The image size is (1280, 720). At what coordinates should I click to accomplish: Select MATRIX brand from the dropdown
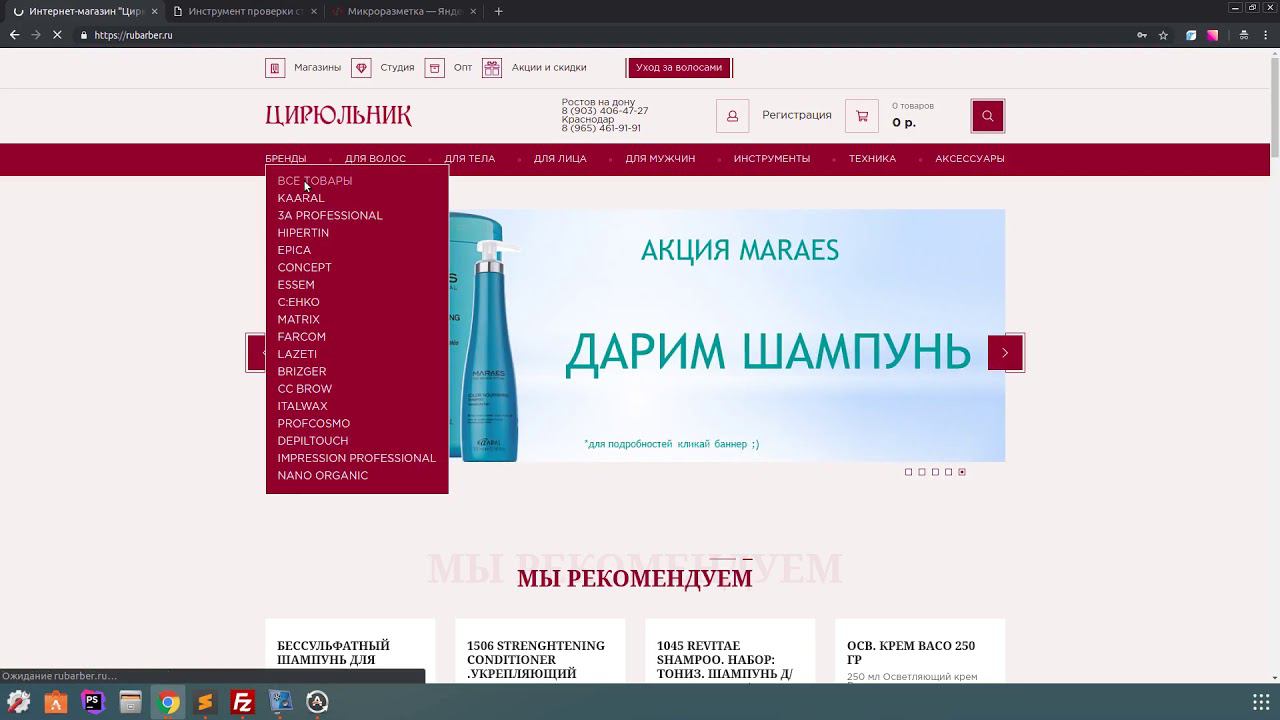tap(299, 320)
